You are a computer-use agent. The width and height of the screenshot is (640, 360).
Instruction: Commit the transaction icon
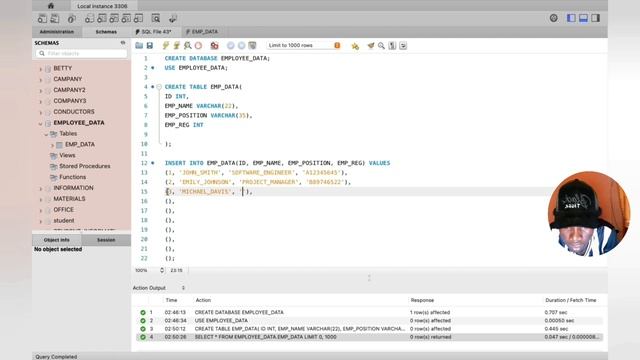(x=231, y=45)
